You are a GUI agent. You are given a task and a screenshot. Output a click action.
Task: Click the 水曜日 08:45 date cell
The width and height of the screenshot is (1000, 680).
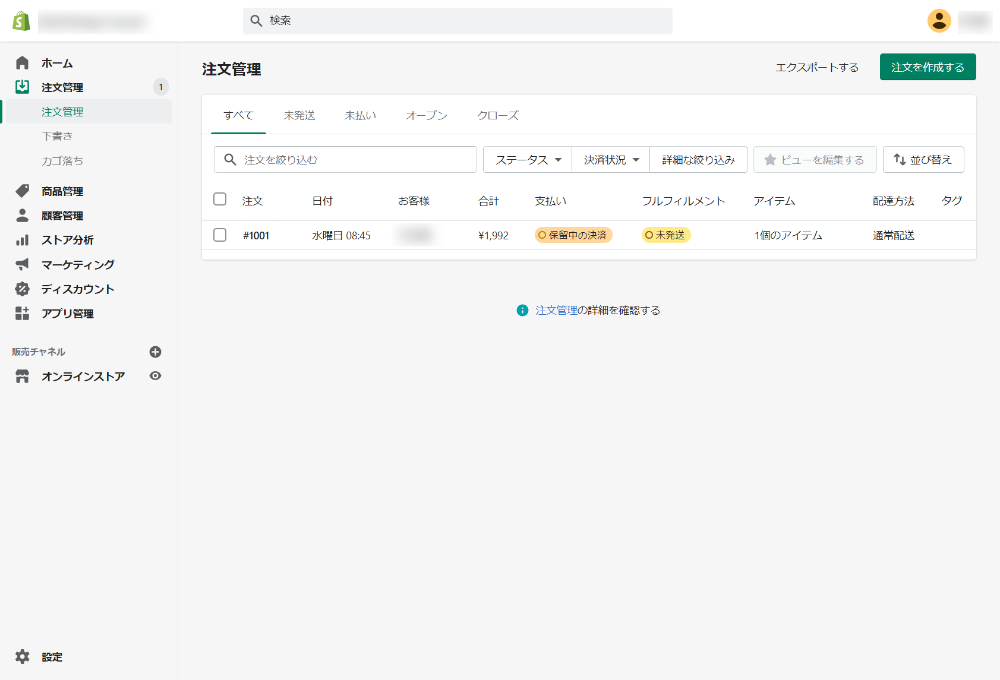pyautogui.click(x=341, y=235)
